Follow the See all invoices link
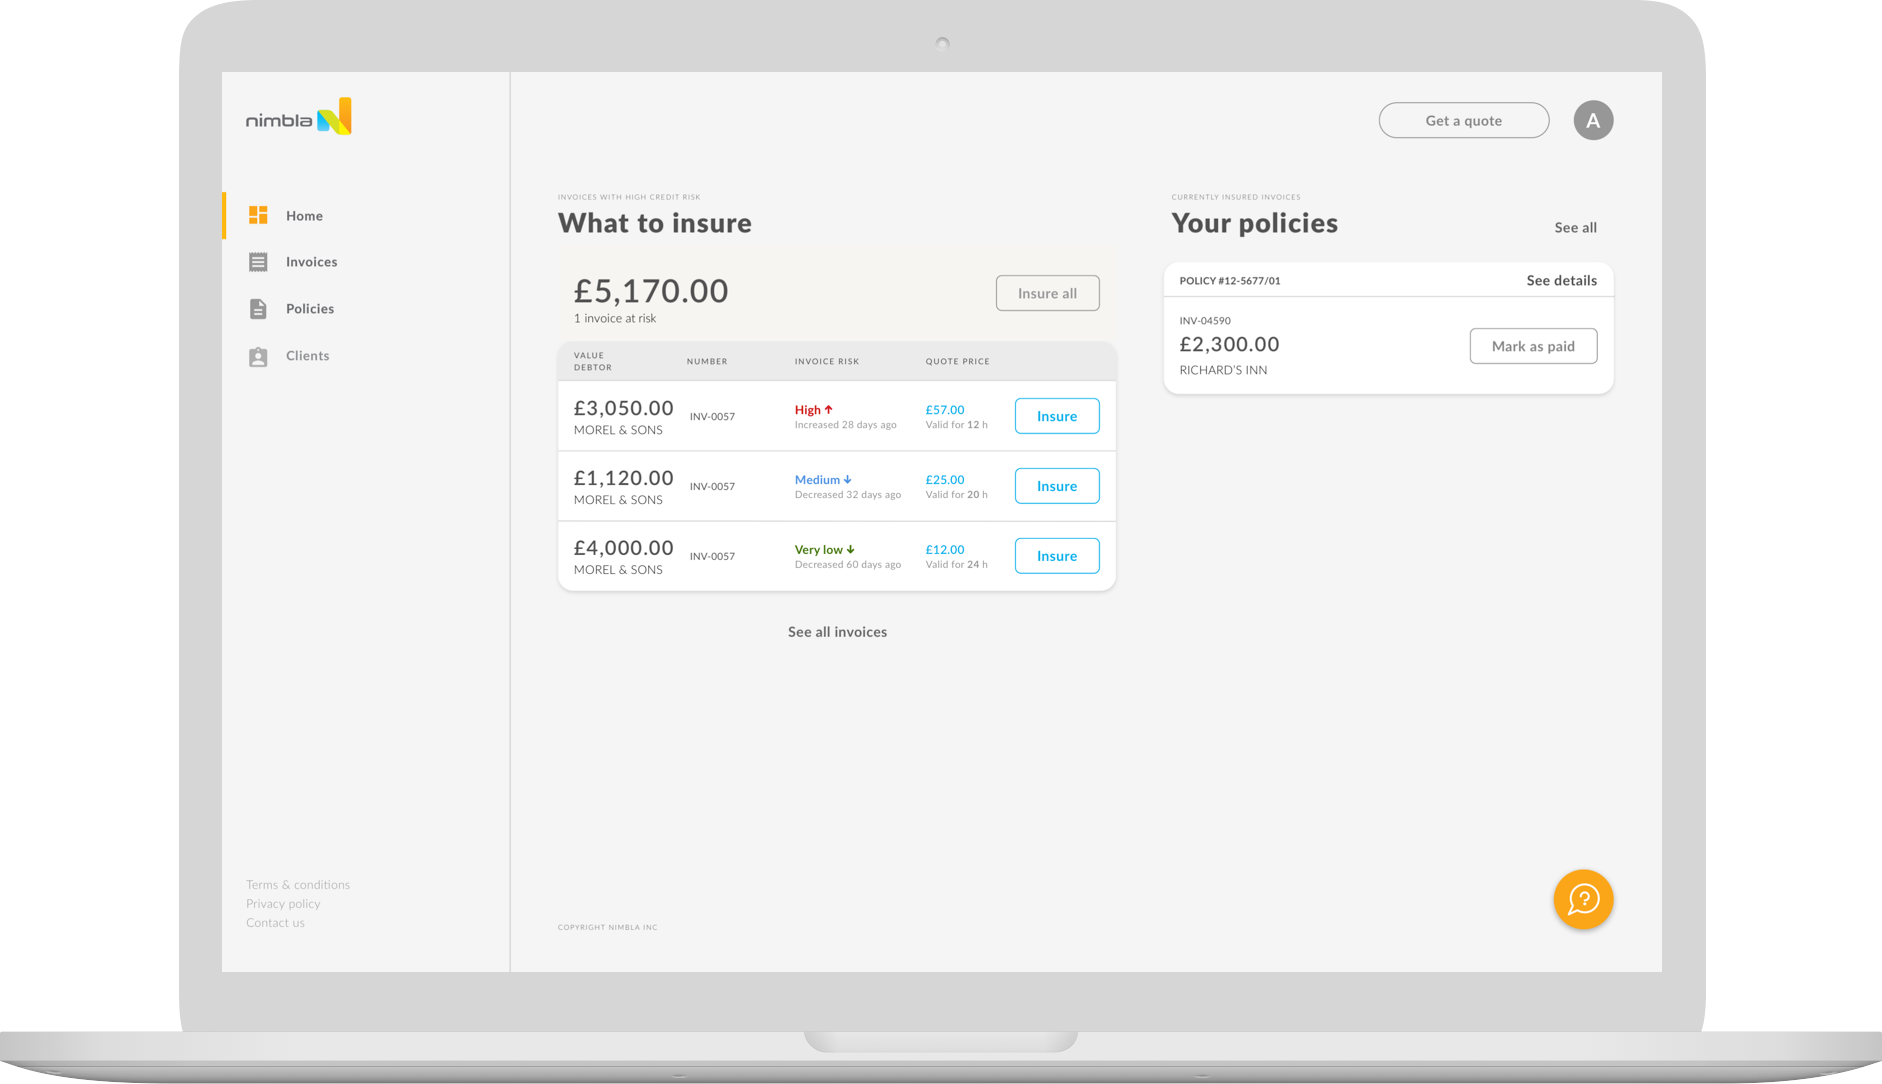This screenshot has width=1882, height=1084. coord(837,632)
